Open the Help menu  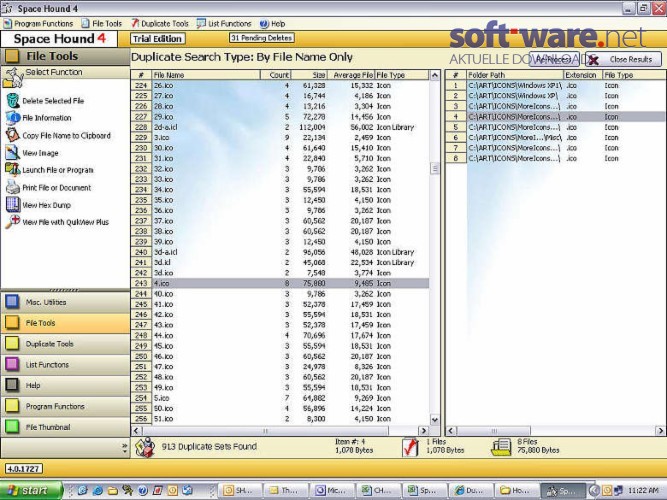(x=272, y=23)
